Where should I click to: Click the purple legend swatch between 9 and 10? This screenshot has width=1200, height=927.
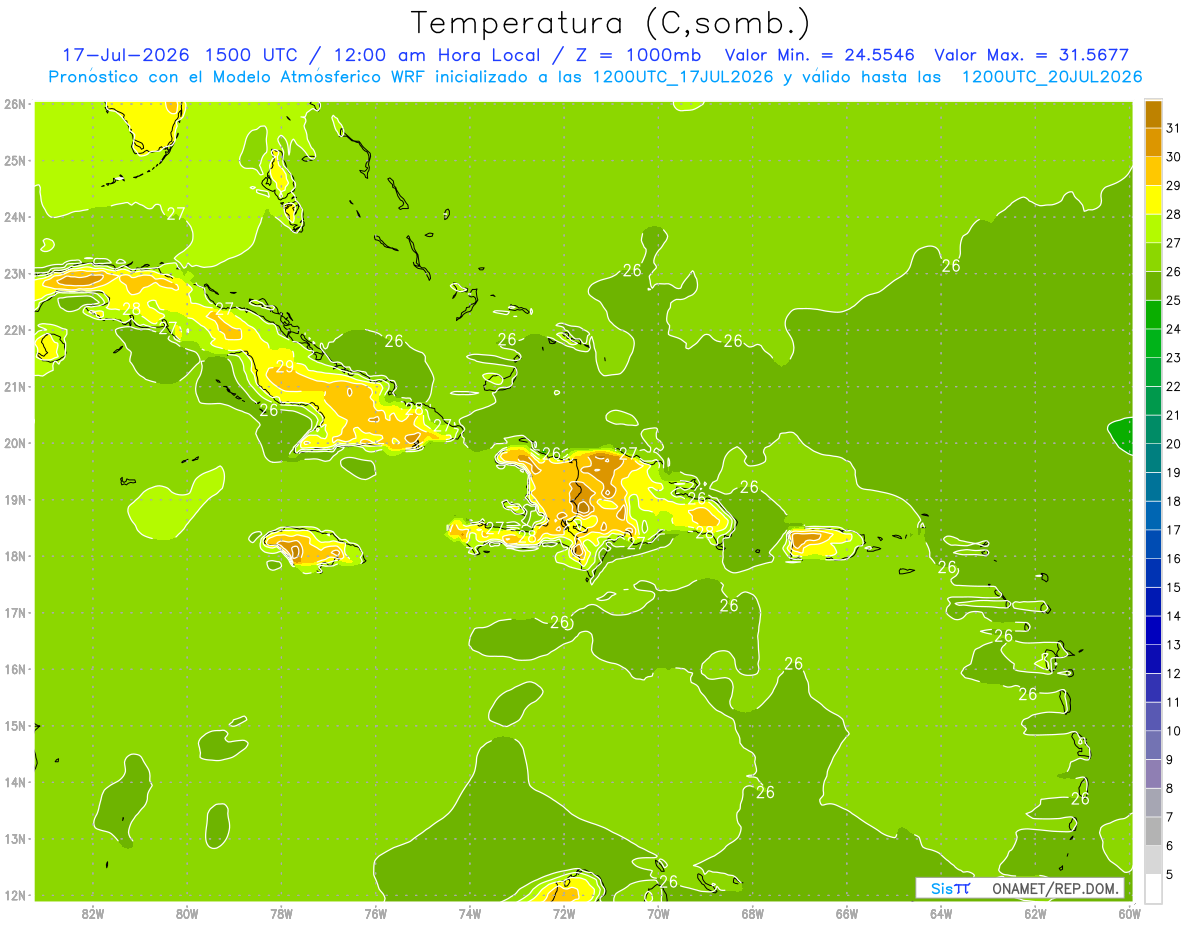tap(1153, 745)
